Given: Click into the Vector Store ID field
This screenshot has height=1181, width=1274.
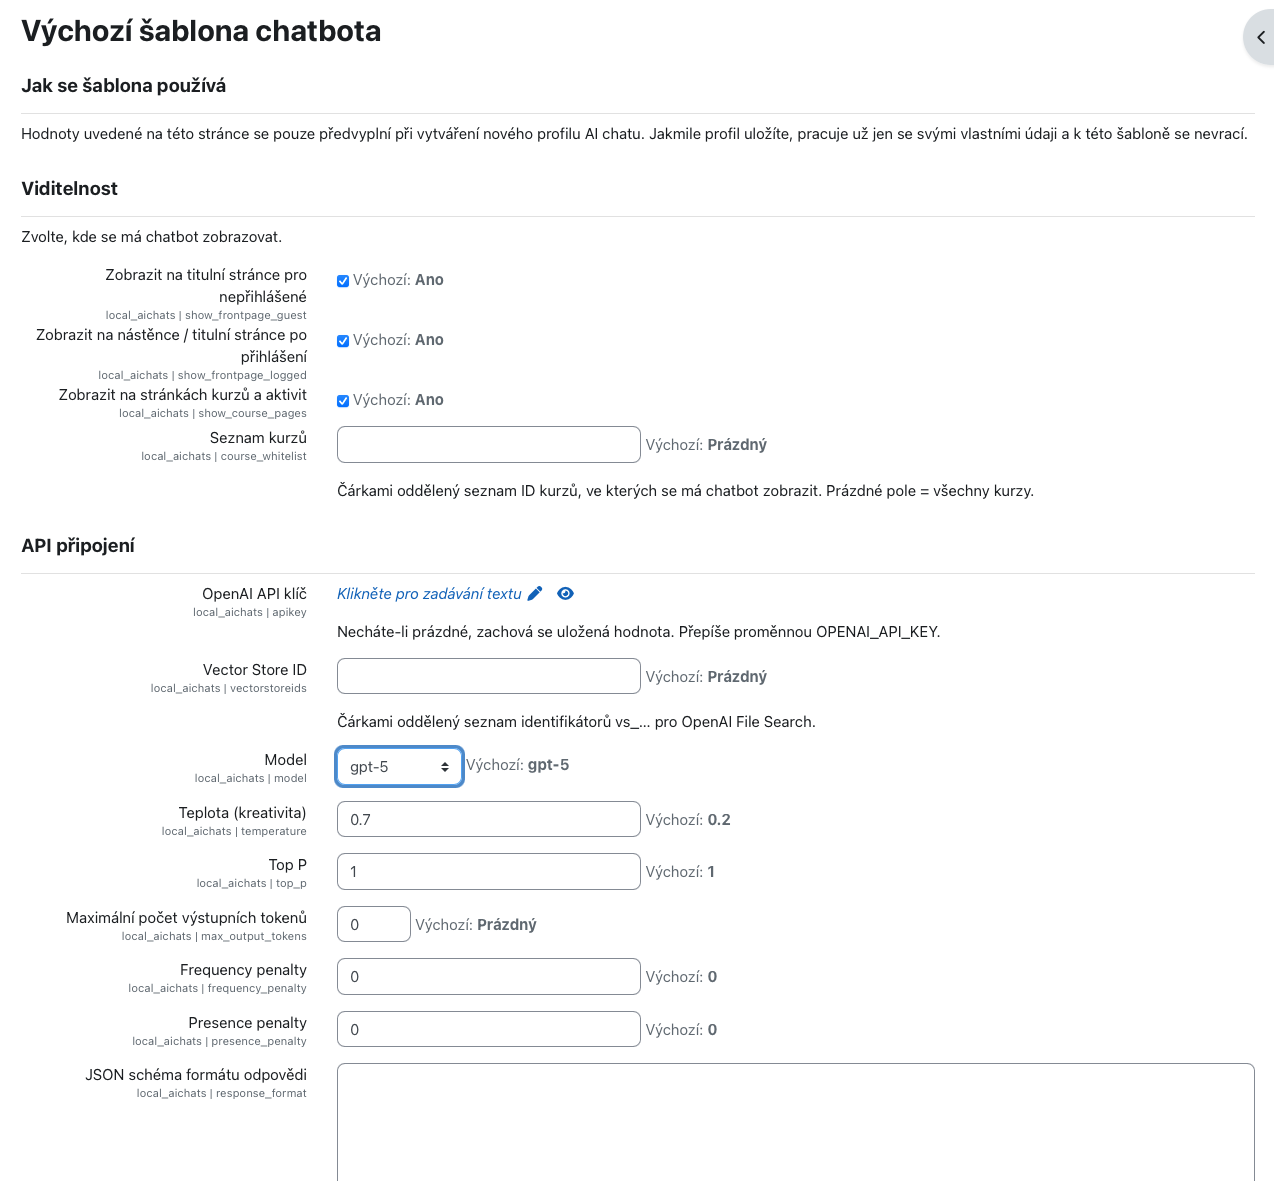Looking at the screenshot, I should point(488,677).
